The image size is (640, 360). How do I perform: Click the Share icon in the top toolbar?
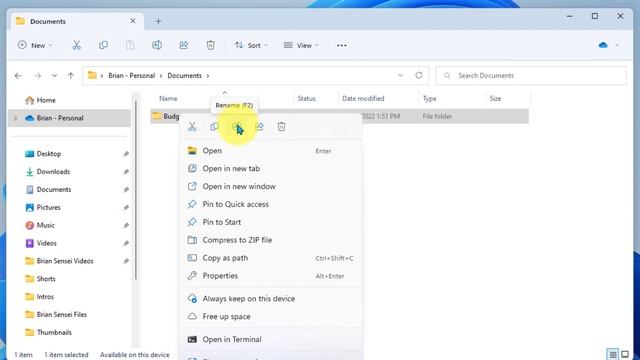(184, 45)
